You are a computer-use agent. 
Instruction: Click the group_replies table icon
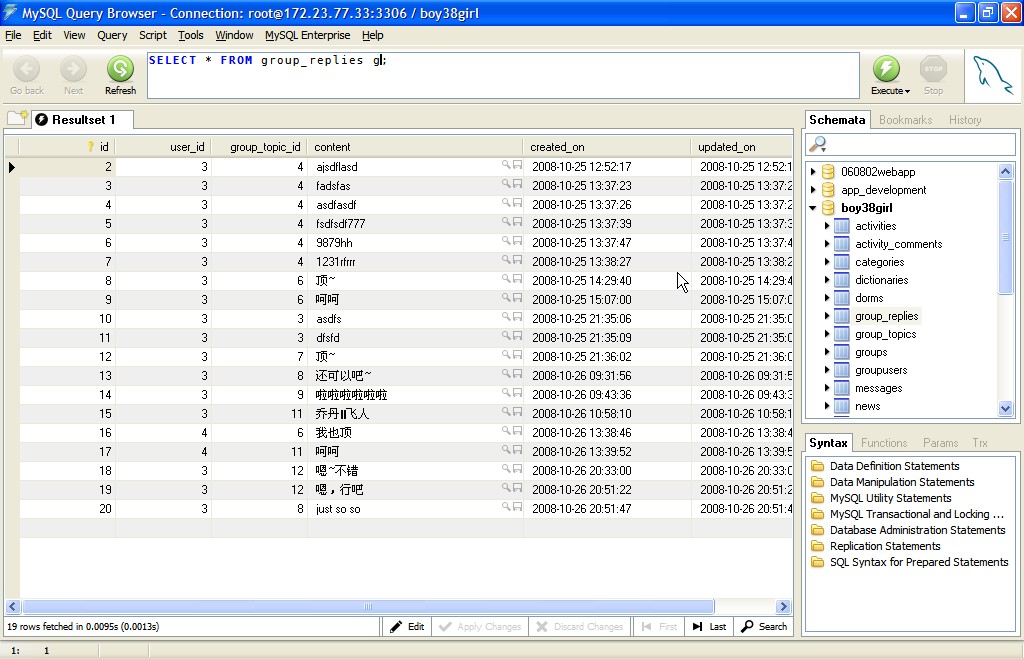842,316
